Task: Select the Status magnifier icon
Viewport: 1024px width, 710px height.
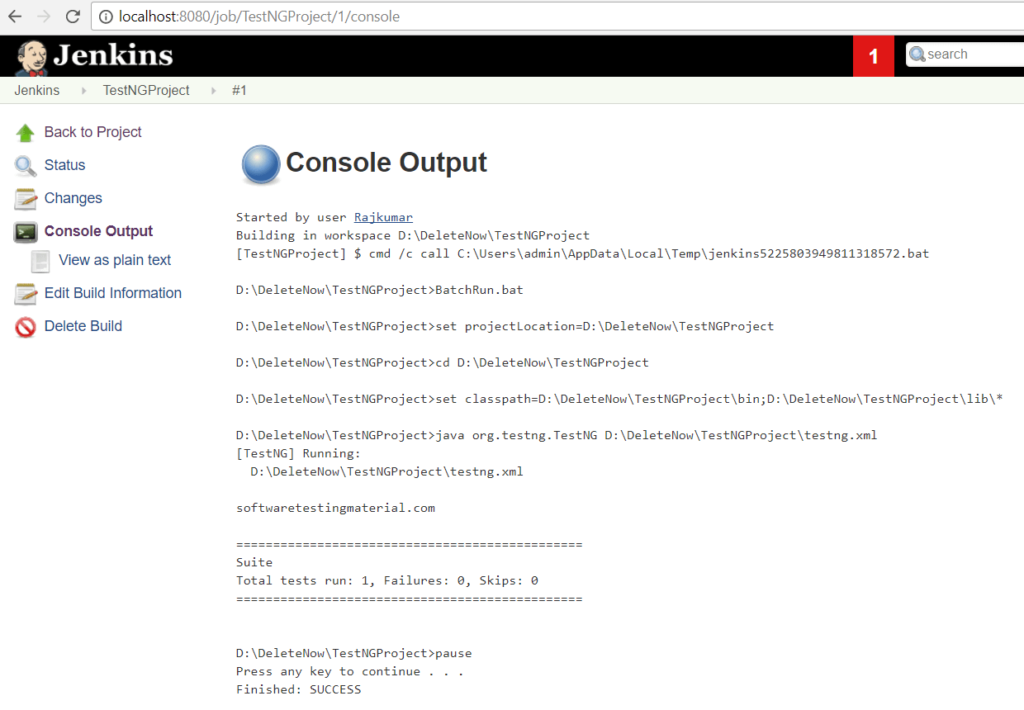Action: pyautogui.click(x=27, y=165)
